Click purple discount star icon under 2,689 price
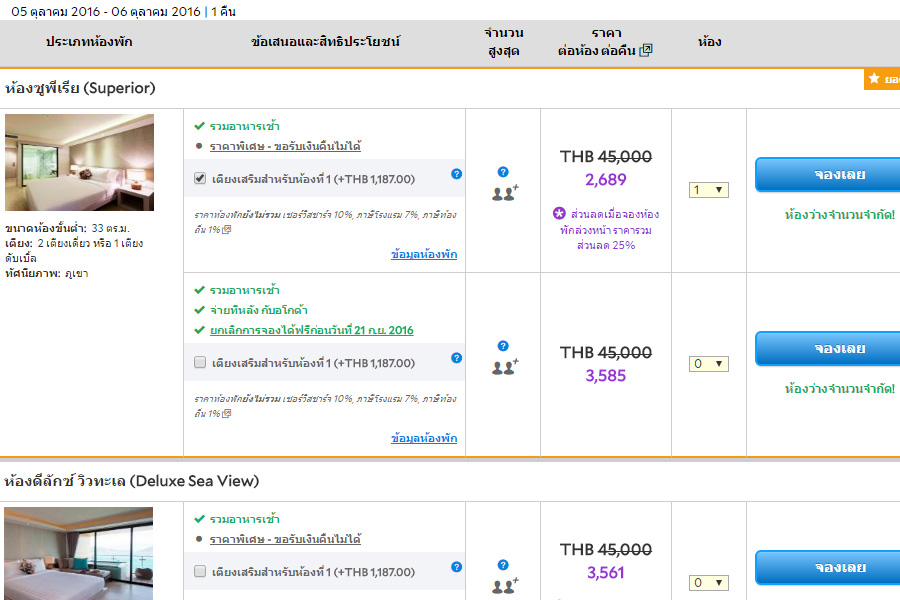The width and height of the screenshot is (900, 600). click(x=559, y=214)
